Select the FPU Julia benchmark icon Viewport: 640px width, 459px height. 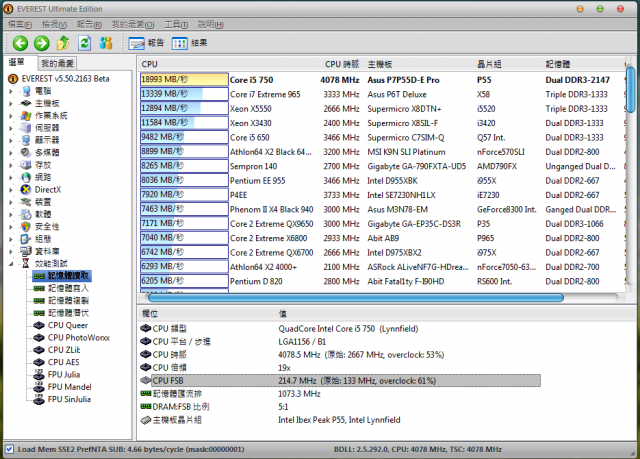39,375
